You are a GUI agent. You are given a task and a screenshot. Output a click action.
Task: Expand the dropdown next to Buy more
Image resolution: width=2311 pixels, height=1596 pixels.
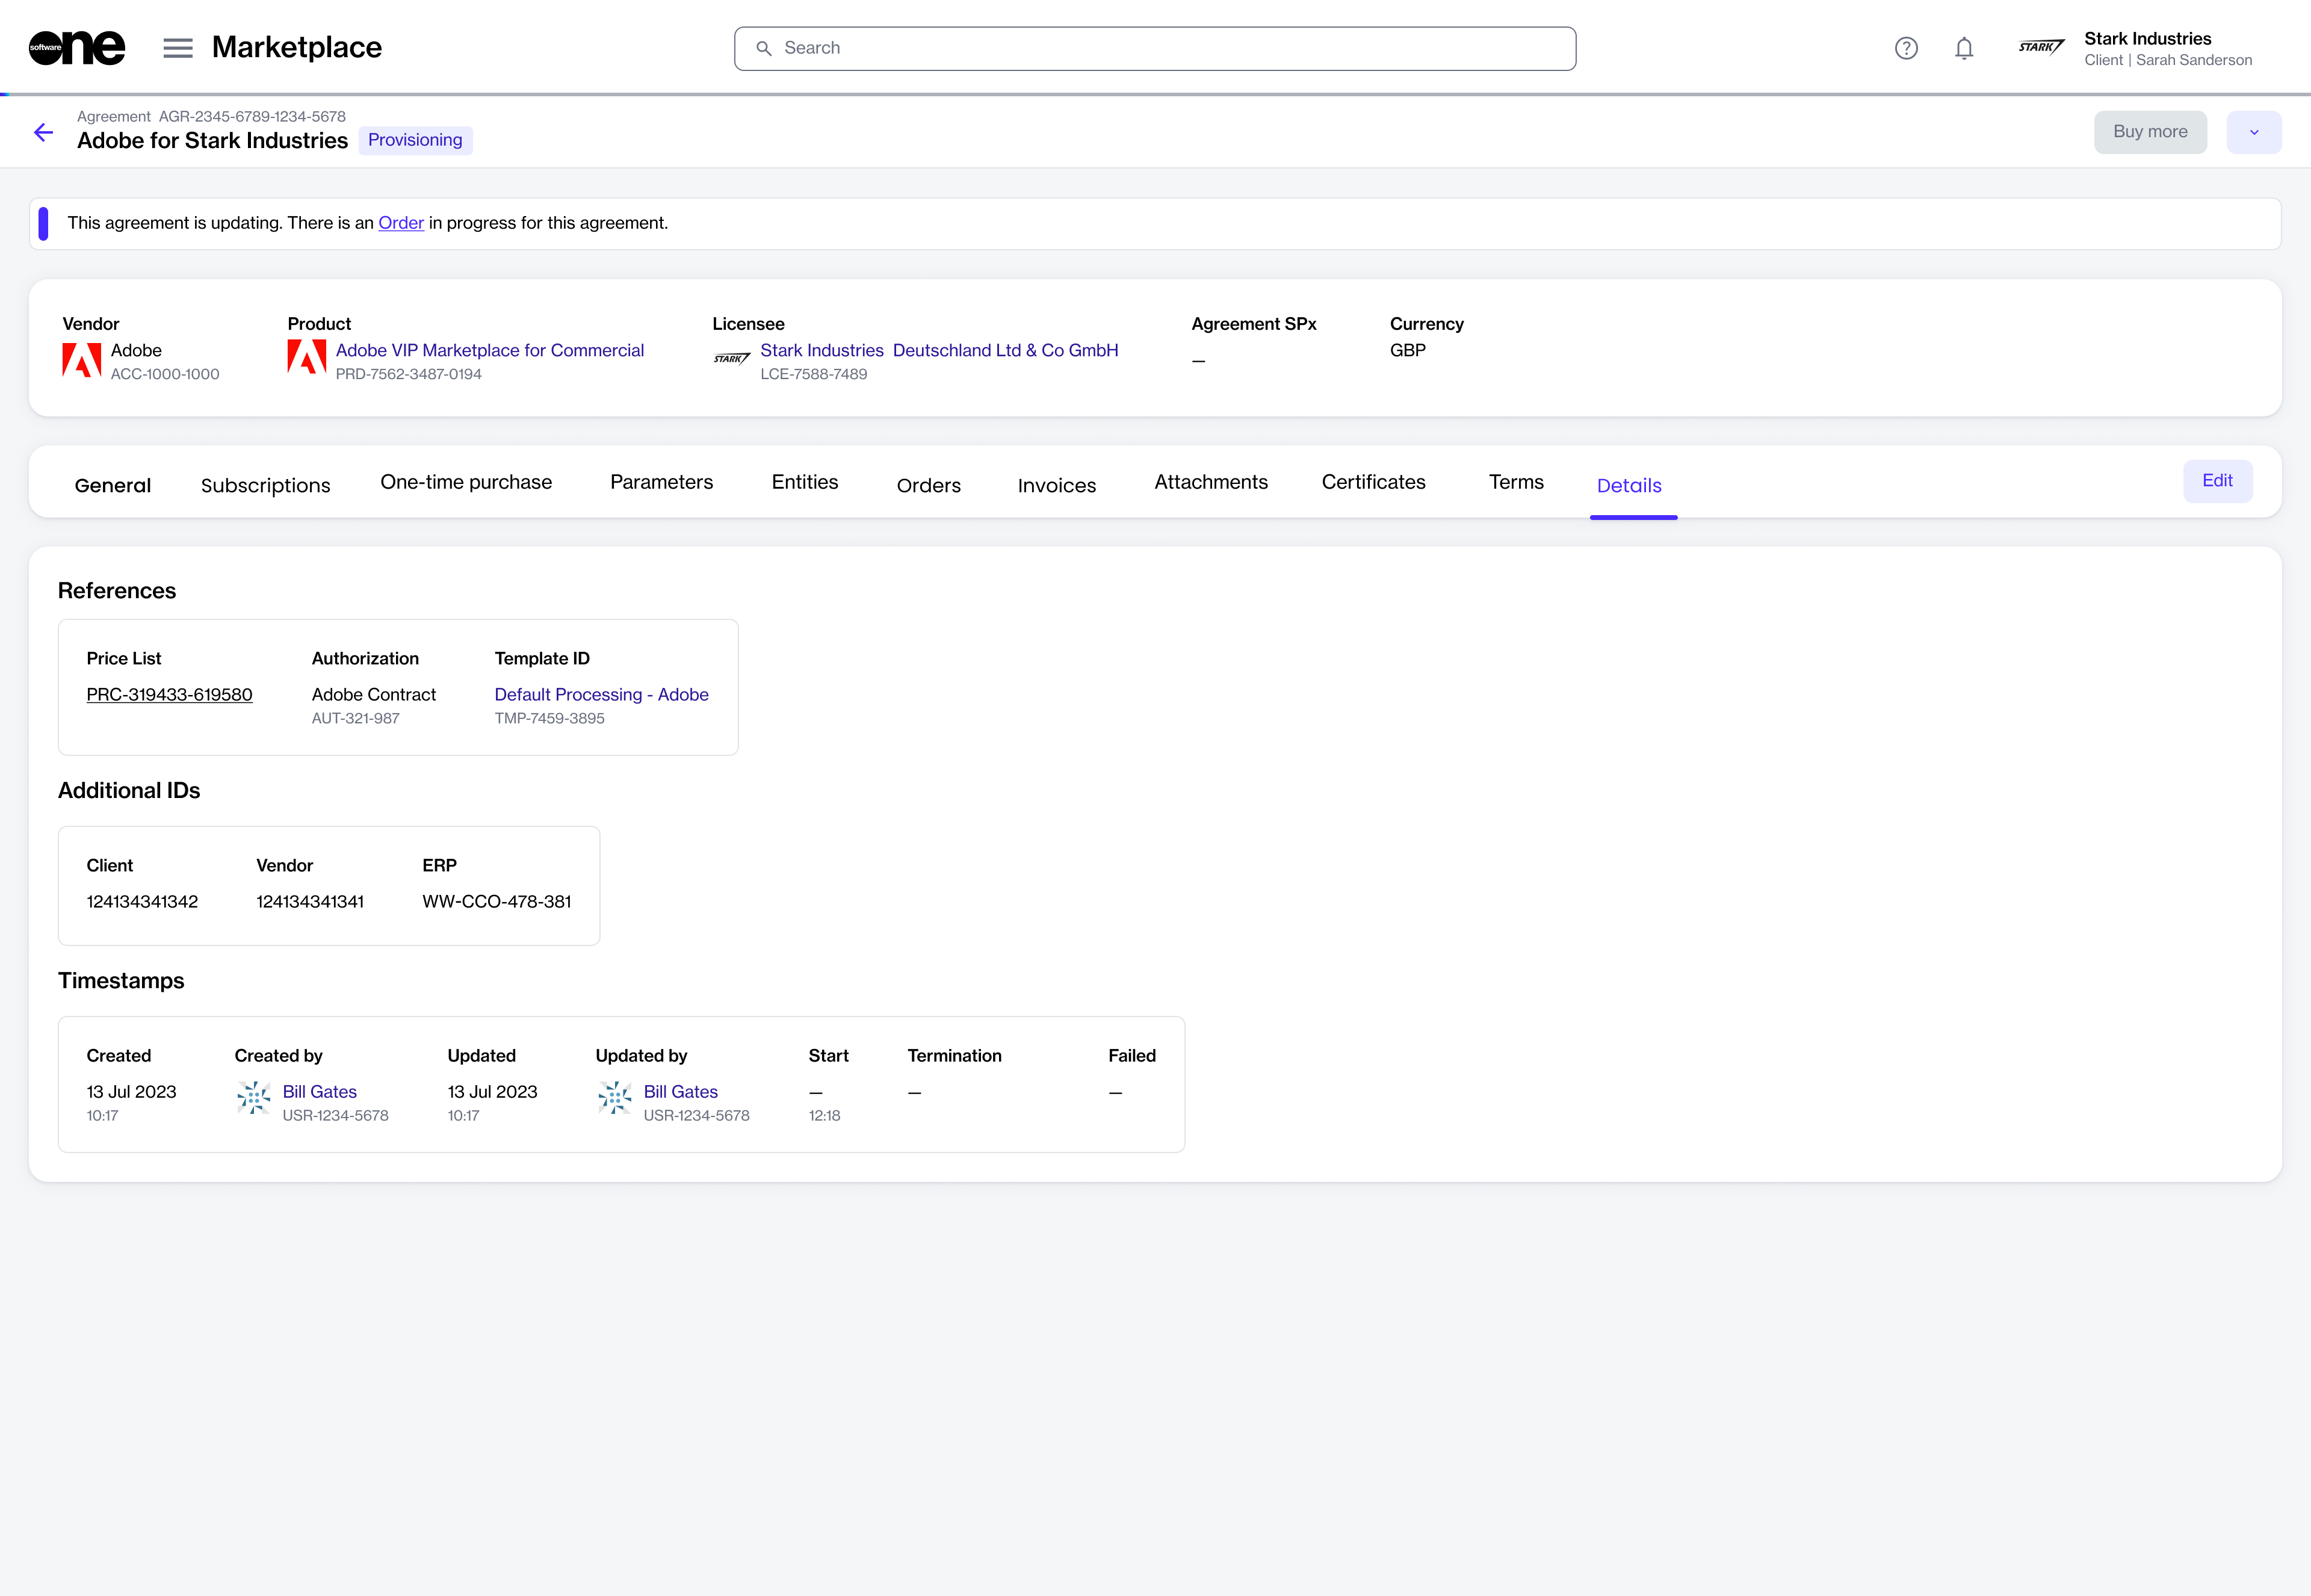coord(2254,132)
